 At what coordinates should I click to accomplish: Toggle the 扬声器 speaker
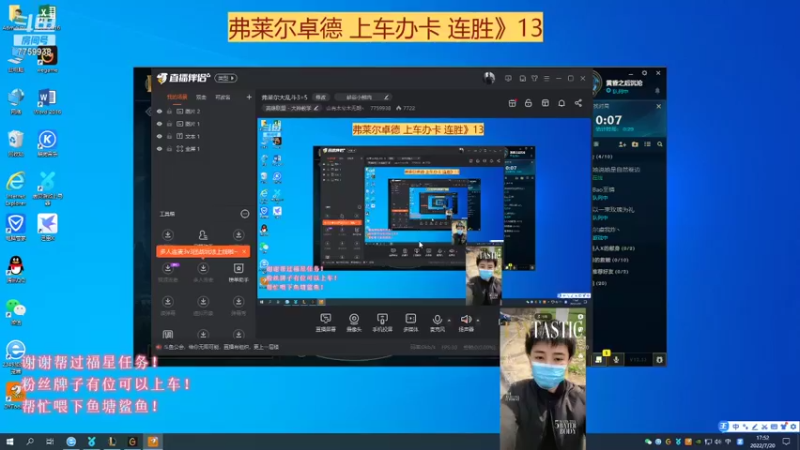[x=466, y=322]
